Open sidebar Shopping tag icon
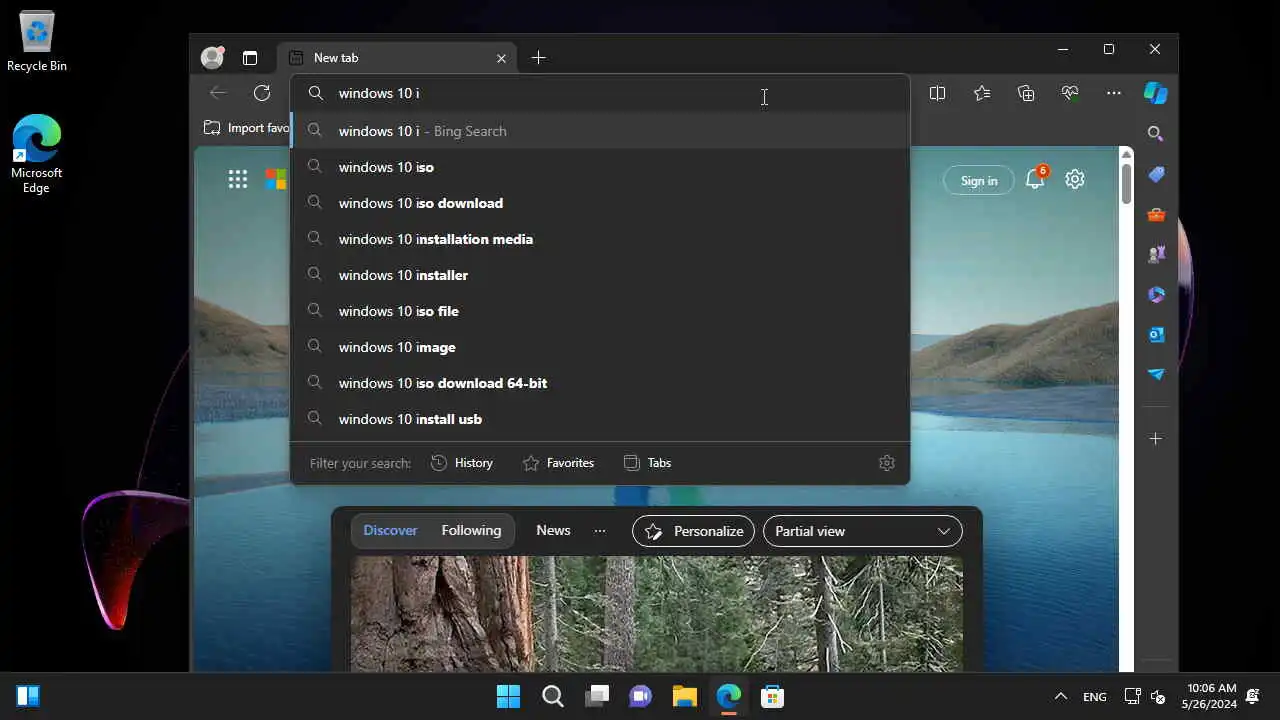This screenshot has width=1280, height=720. click(1156, 174)
